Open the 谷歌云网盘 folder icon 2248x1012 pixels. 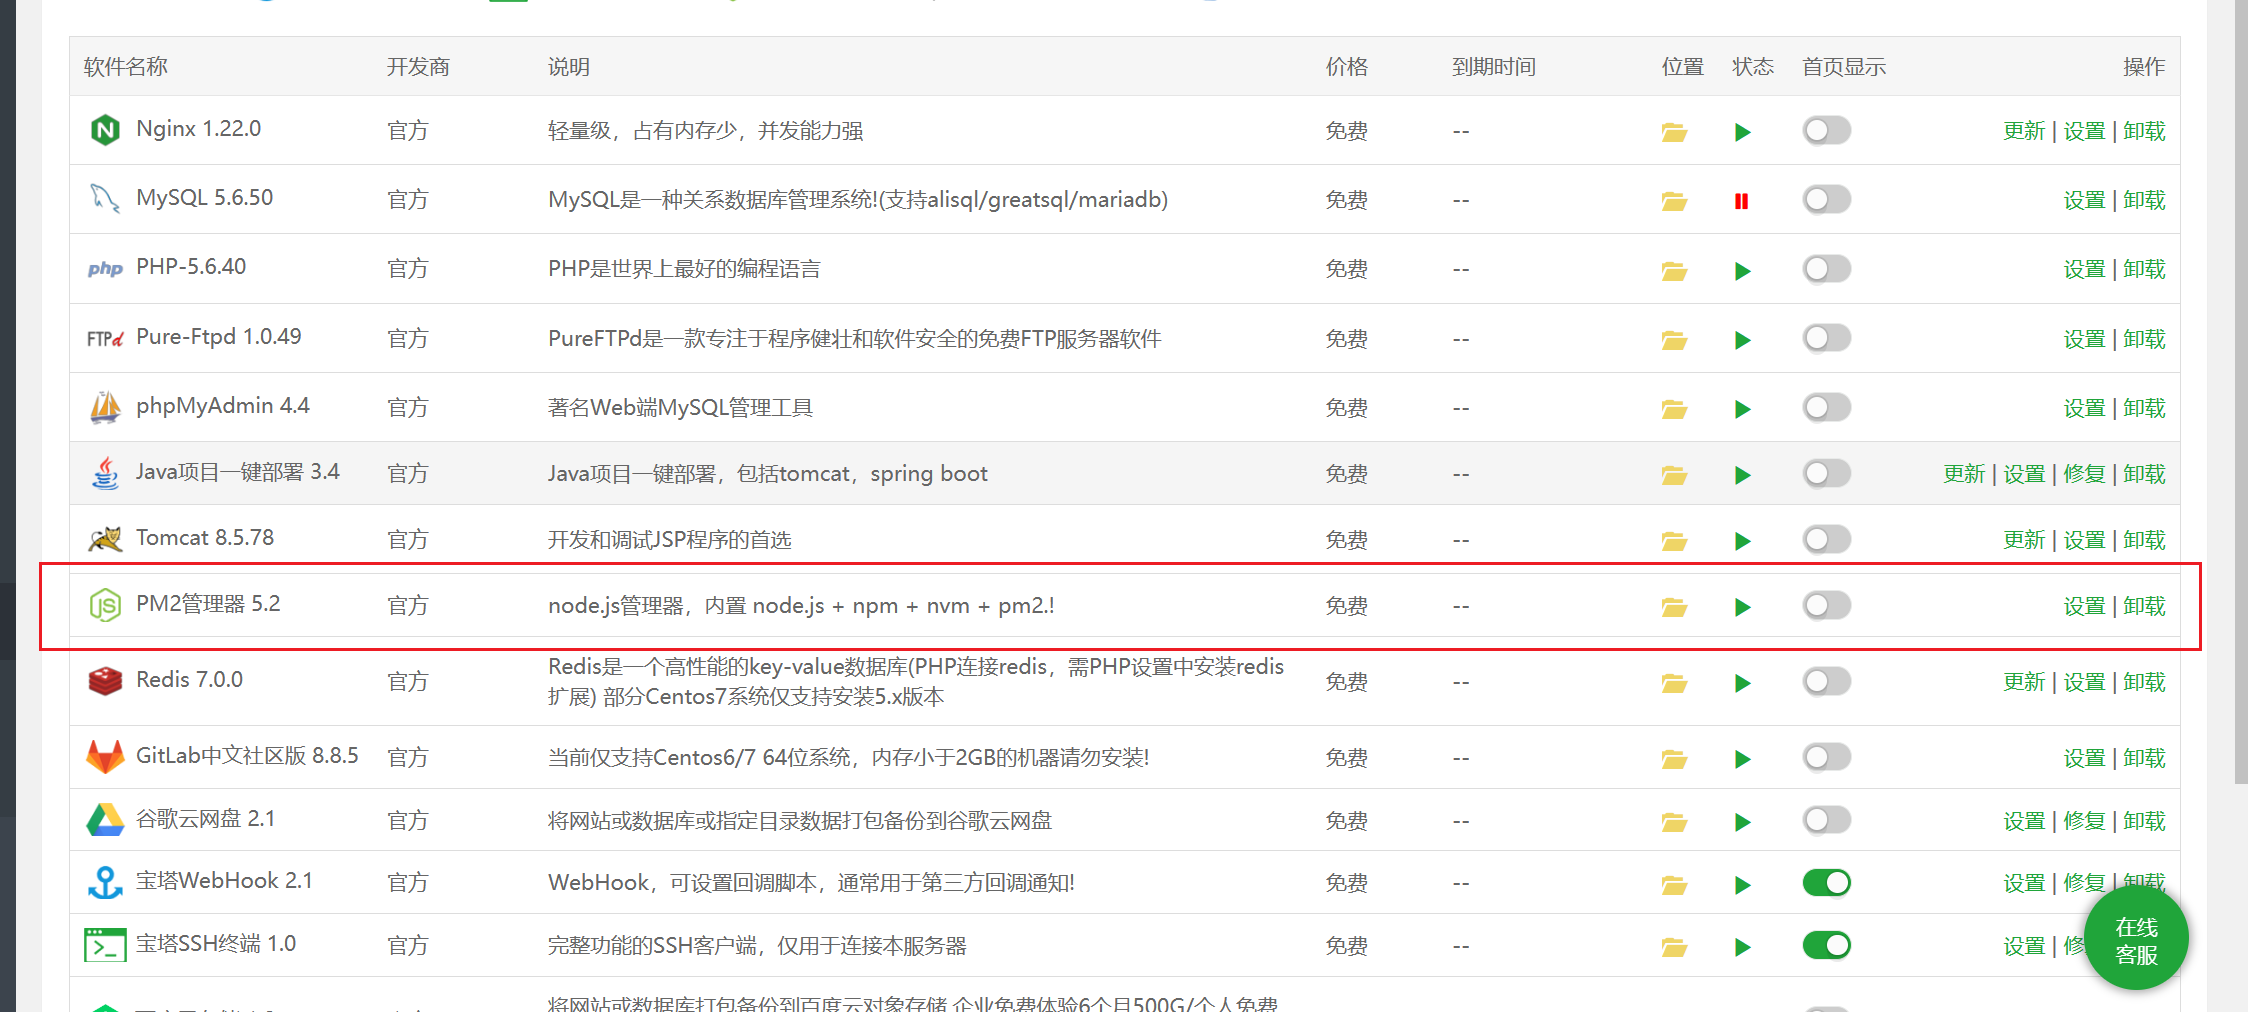(x=1674, y=822)
